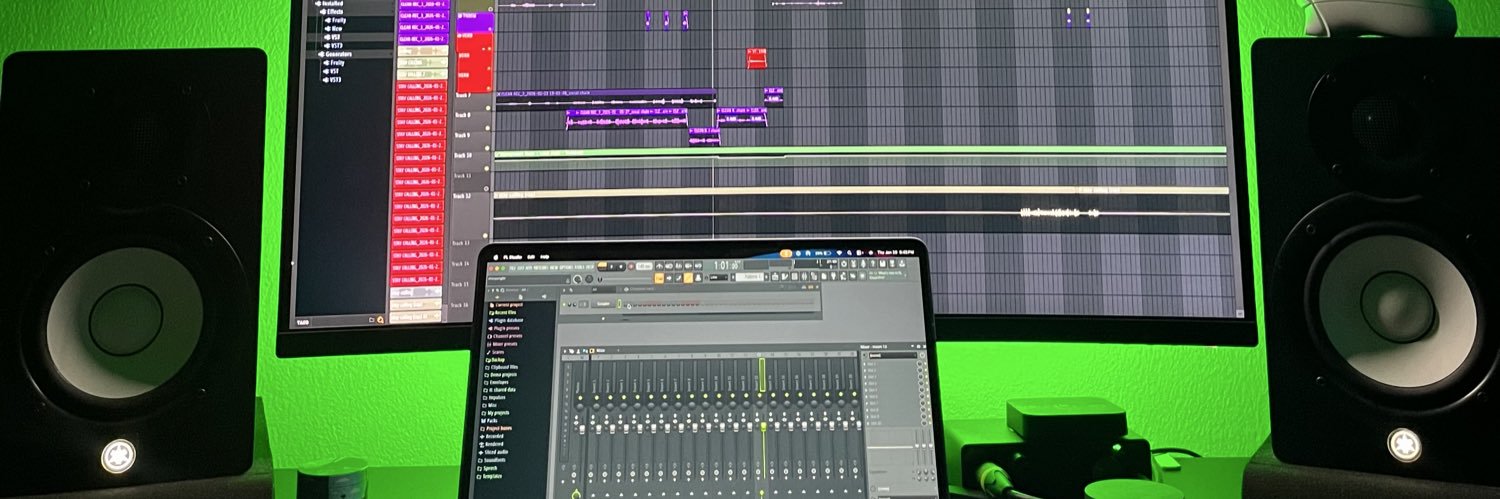Click the hint bar input field
Viewport: 1500px width, 499px height.
coord(529,279)
